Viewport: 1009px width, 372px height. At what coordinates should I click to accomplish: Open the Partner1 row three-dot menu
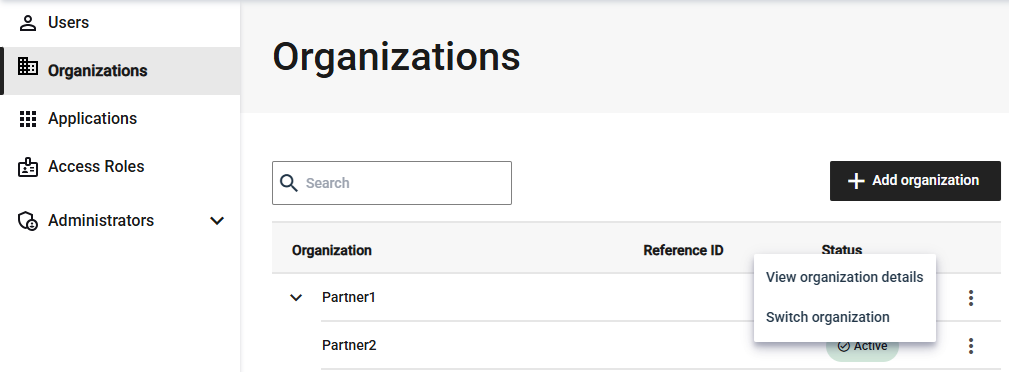[971, 298]
